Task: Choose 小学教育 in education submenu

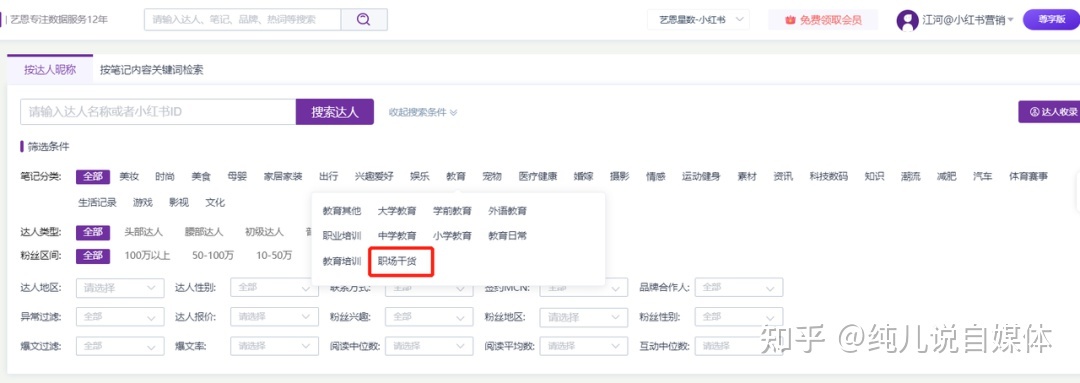Action: click(x=452, y=236)
